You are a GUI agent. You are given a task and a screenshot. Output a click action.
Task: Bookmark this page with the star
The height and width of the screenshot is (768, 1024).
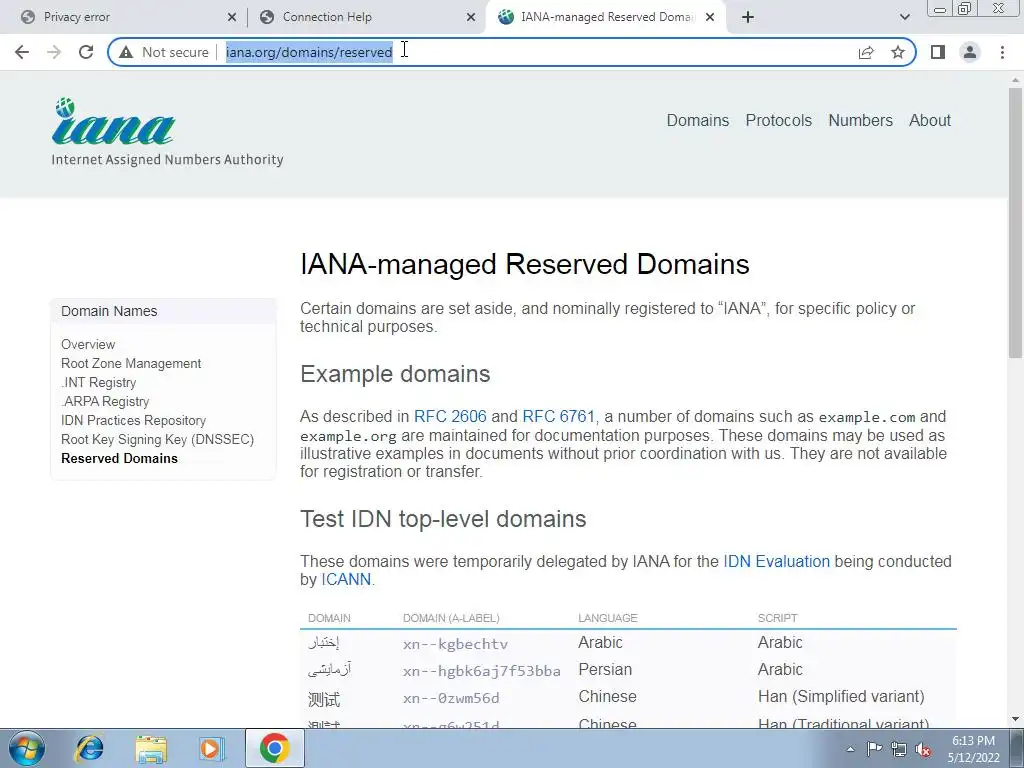tap(898, 52)
